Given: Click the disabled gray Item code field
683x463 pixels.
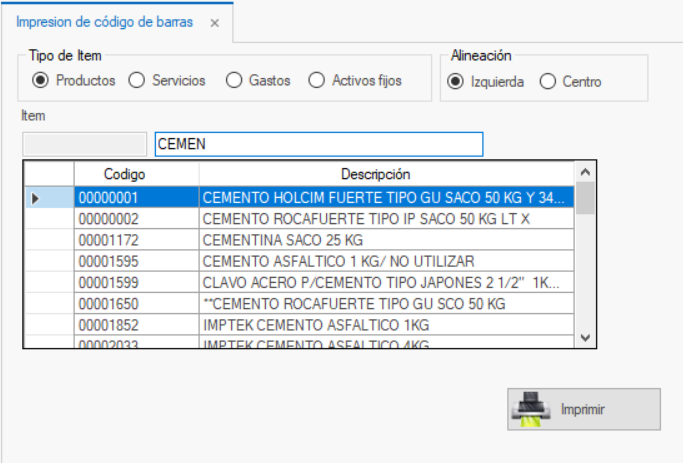Looking at the screenshot, I should point(84,144).
